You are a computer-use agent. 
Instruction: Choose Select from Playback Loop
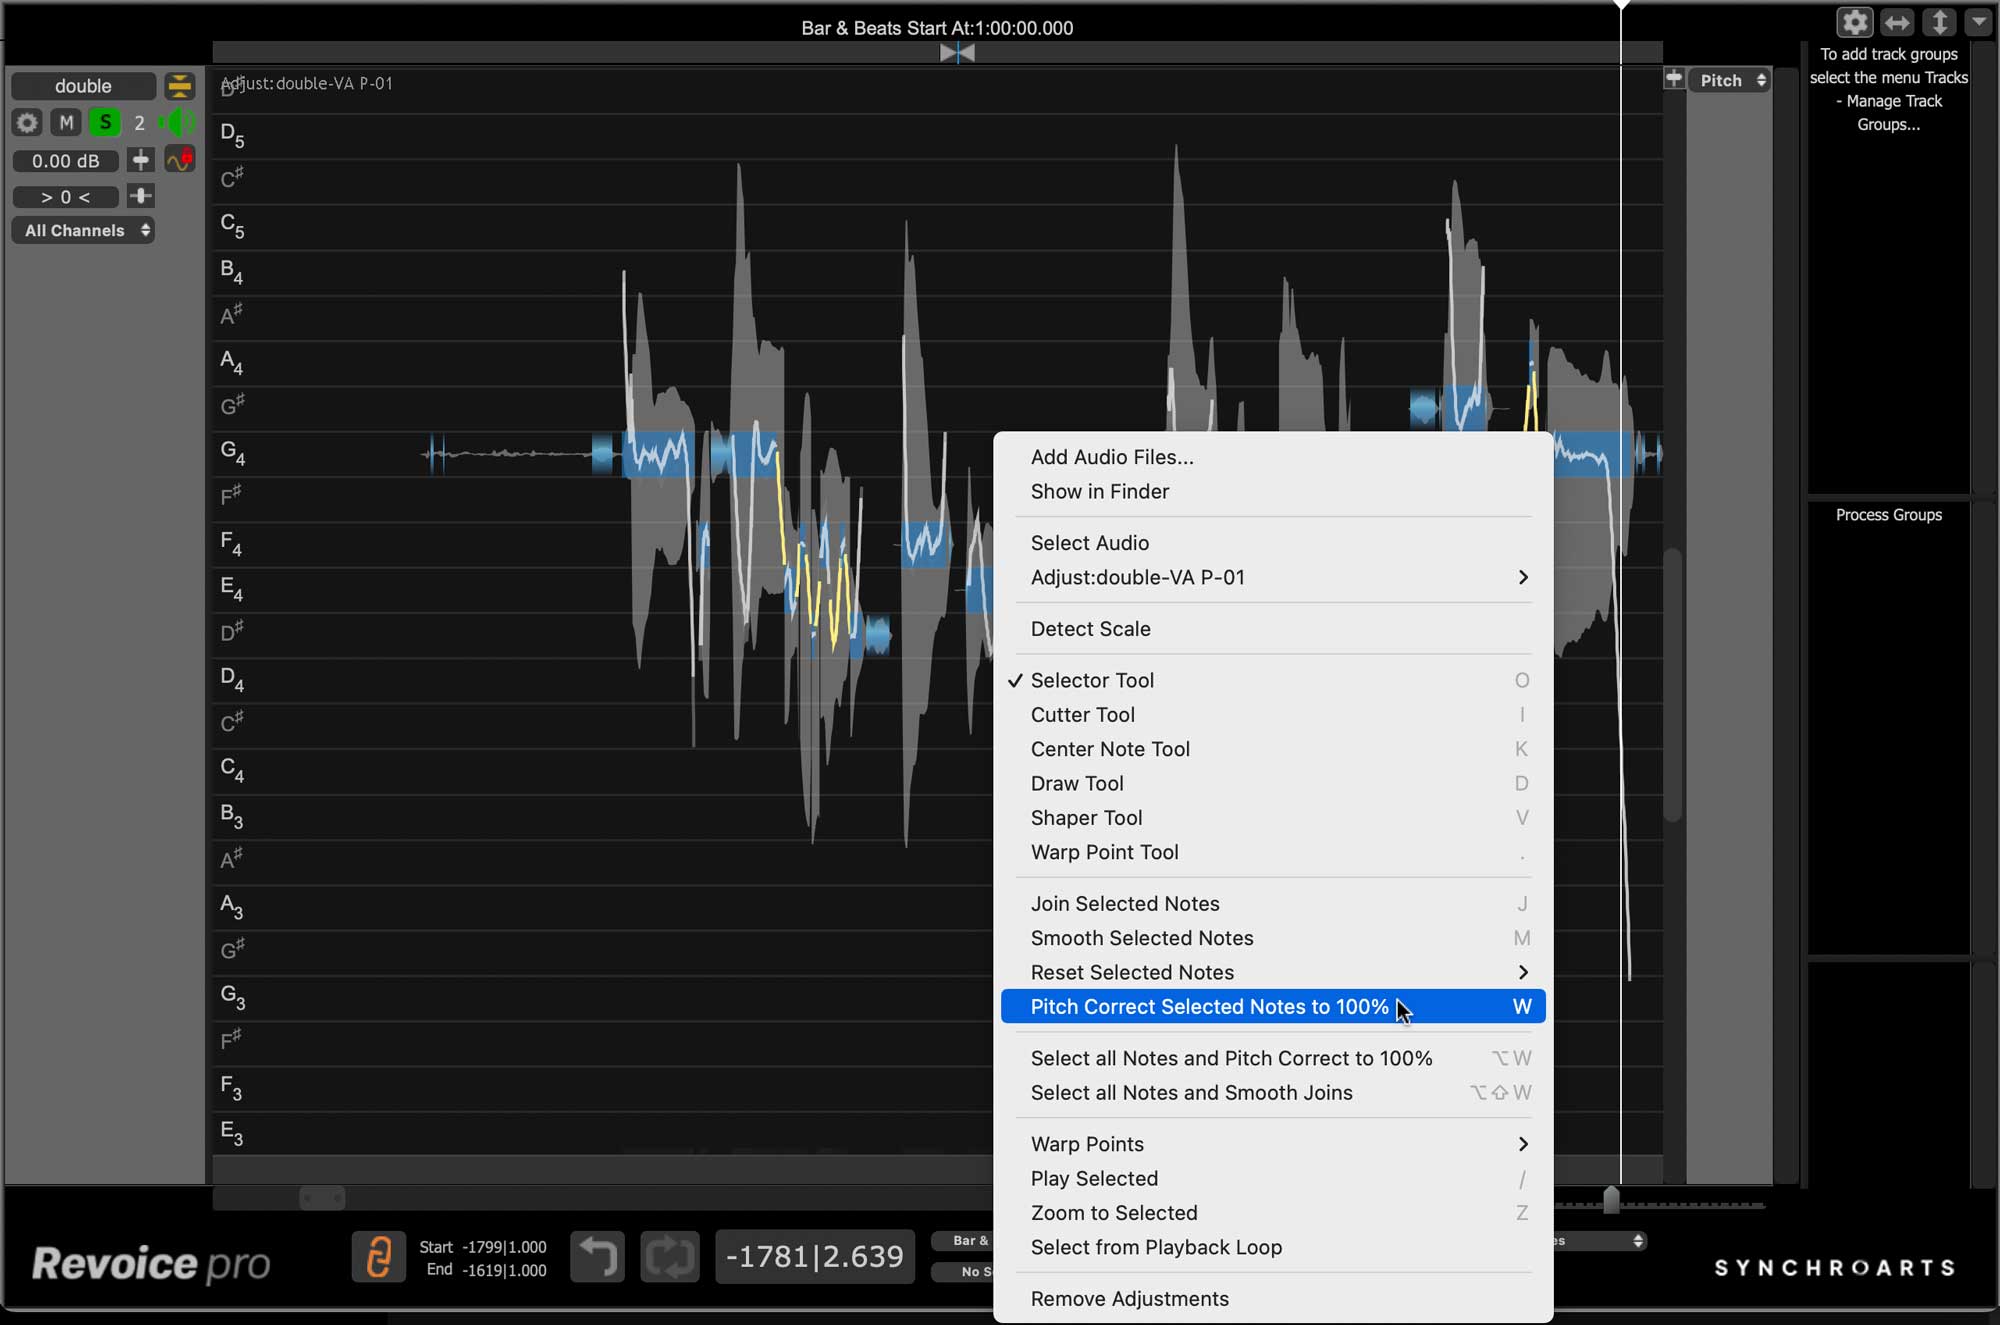coord(1273,1247)
